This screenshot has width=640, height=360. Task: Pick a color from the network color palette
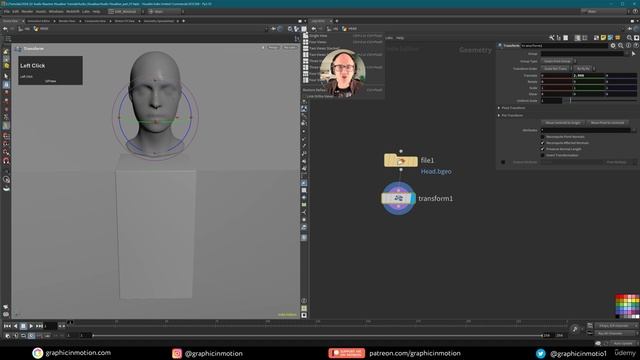tap(627, 306)
